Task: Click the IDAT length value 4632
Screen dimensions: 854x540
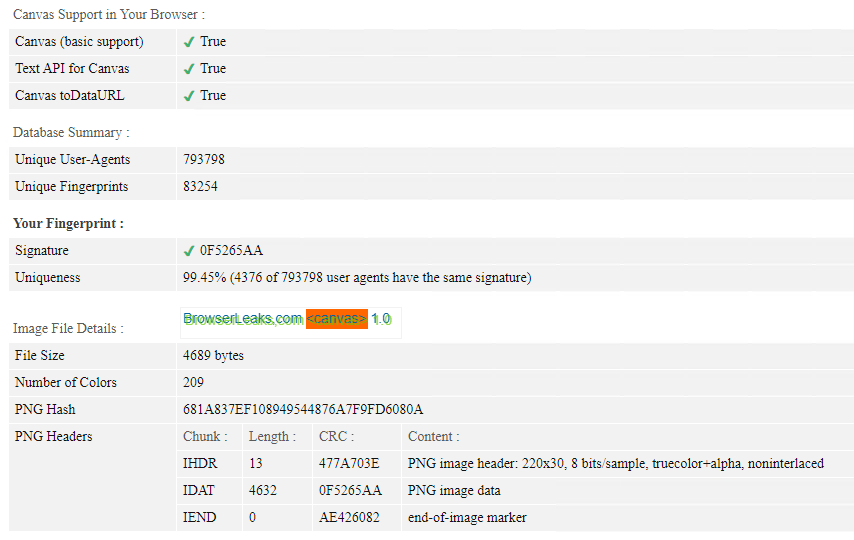Action: click(x=263, y=490)
